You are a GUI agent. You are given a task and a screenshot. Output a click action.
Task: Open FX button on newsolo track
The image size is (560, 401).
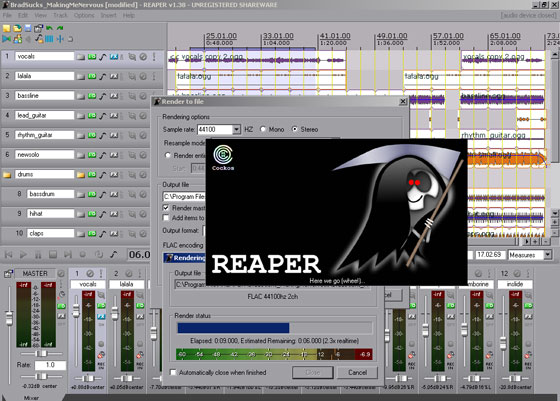click(x=114, y=155)
